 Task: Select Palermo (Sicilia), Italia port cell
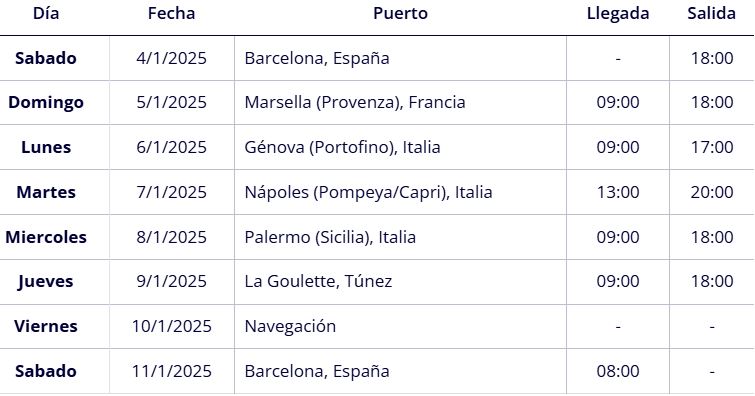click(x=330, y=237)
